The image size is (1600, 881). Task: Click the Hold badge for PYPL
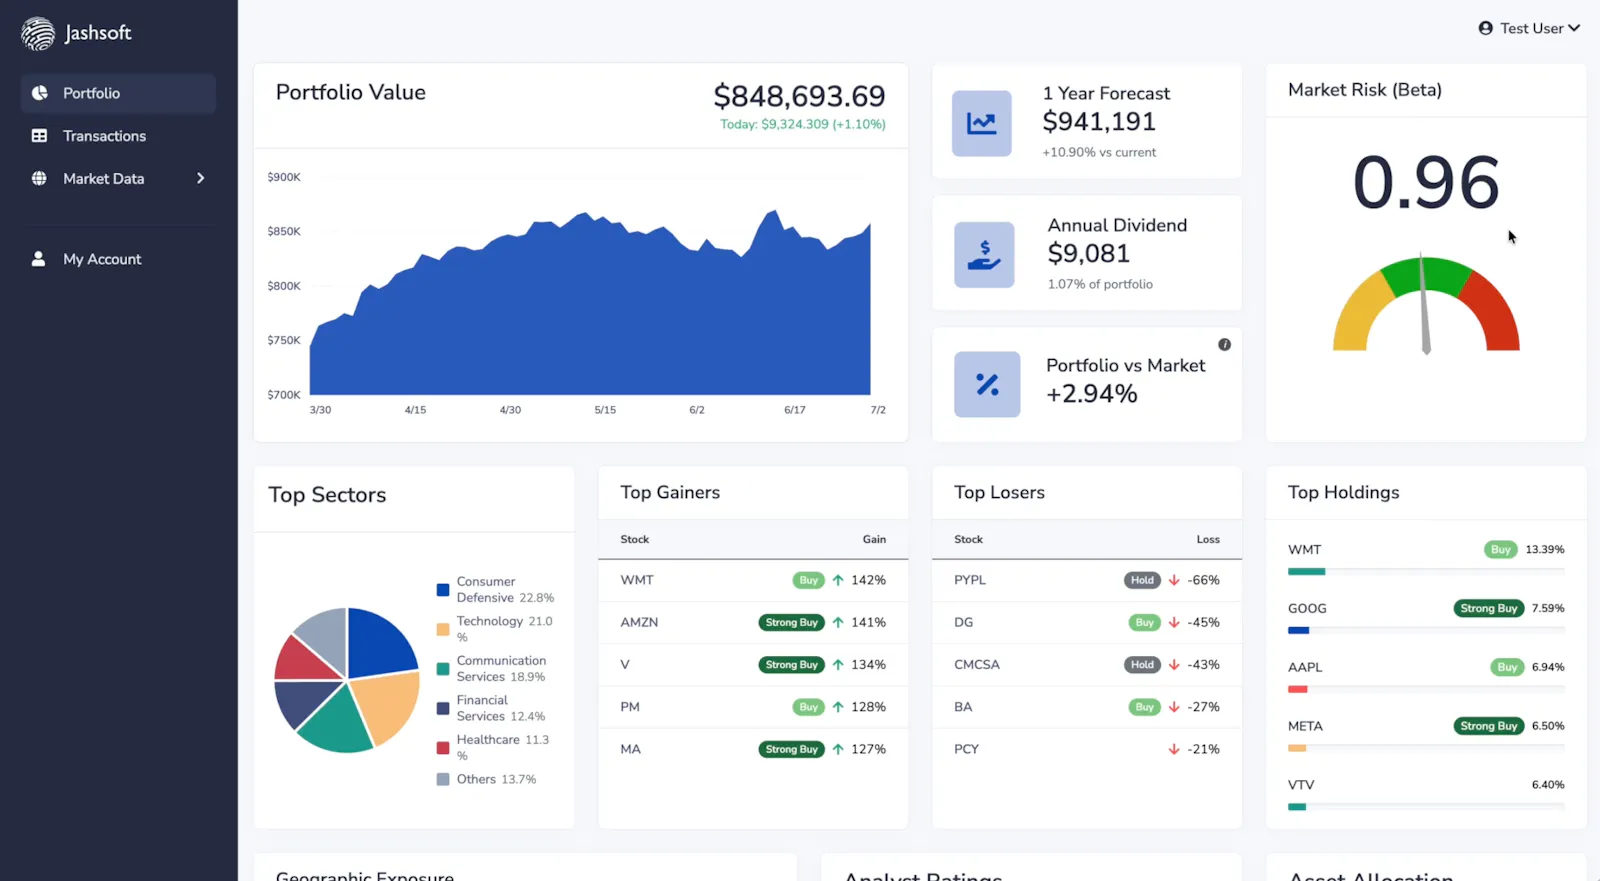click(1142, 580)
